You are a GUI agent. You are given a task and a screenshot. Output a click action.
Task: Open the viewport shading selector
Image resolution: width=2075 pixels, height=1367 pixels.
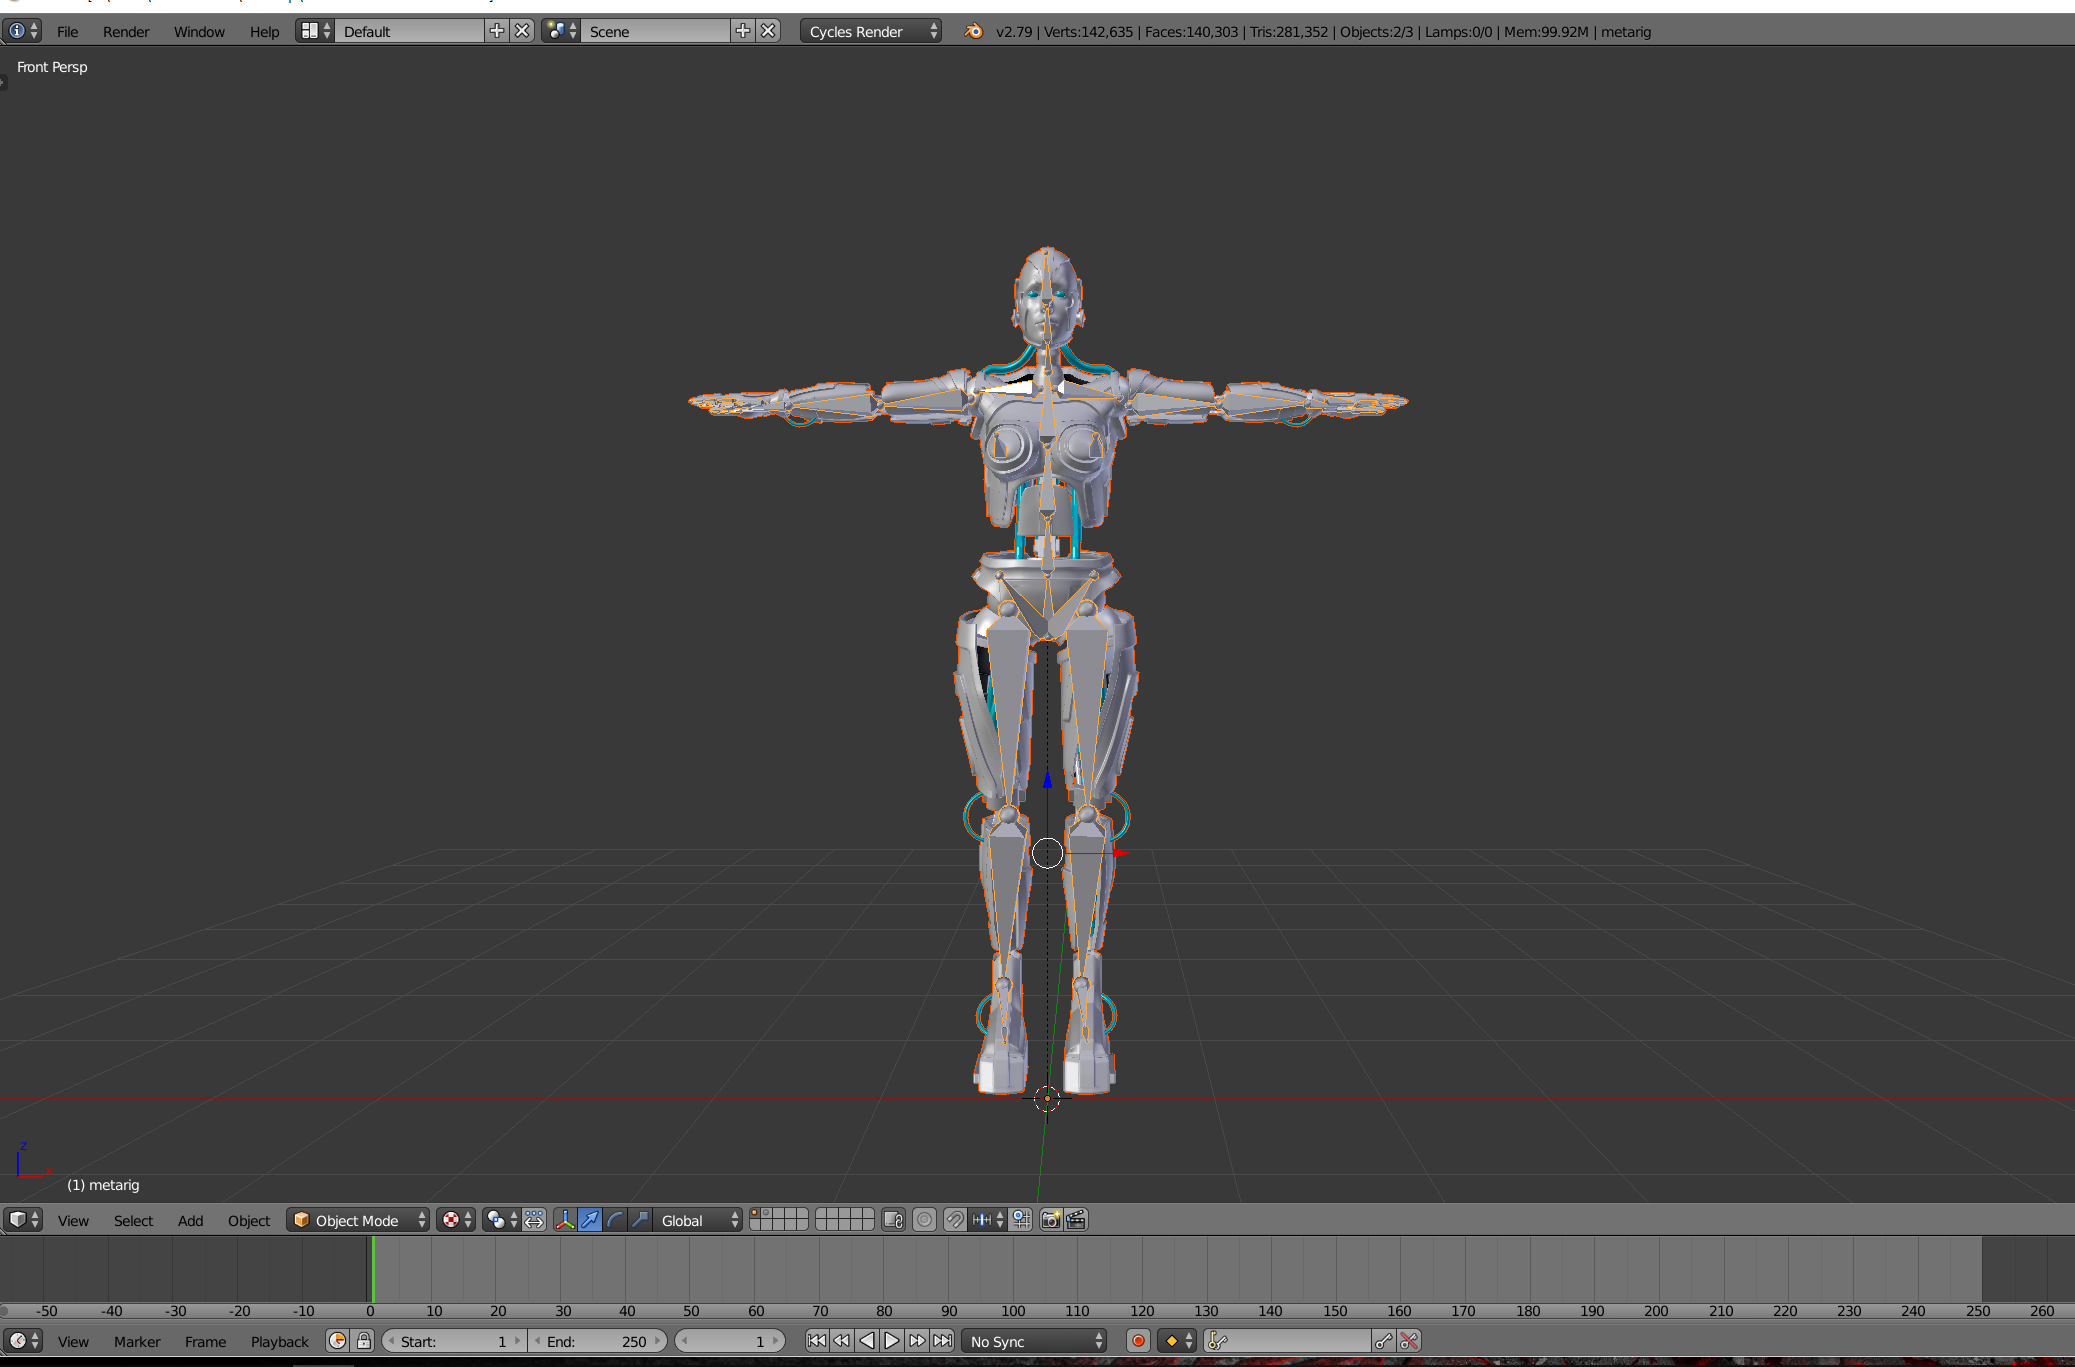[x=456, y=1220]
